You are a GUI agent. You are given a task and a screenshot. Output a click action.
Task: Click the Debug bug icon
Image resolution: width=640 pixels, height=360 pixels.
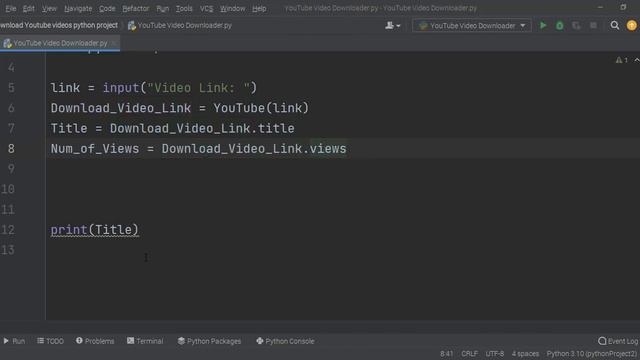[x=560, y=26]
